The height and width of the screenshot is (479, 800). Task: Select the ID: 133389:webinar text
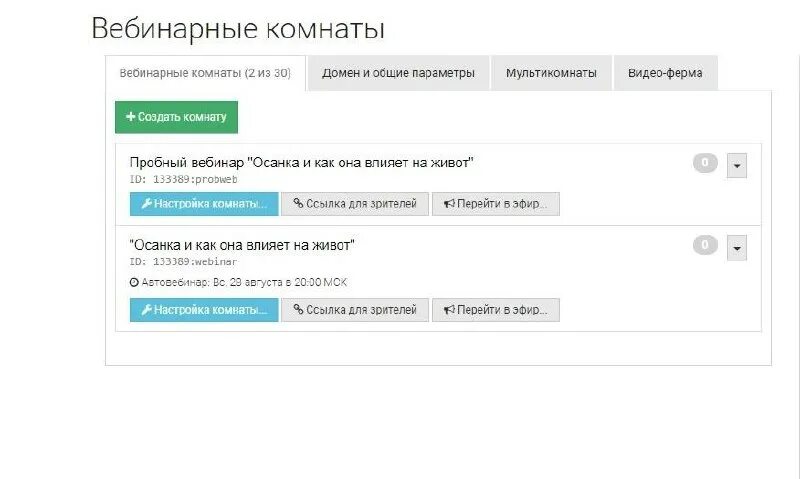click(x=184, y=261)
